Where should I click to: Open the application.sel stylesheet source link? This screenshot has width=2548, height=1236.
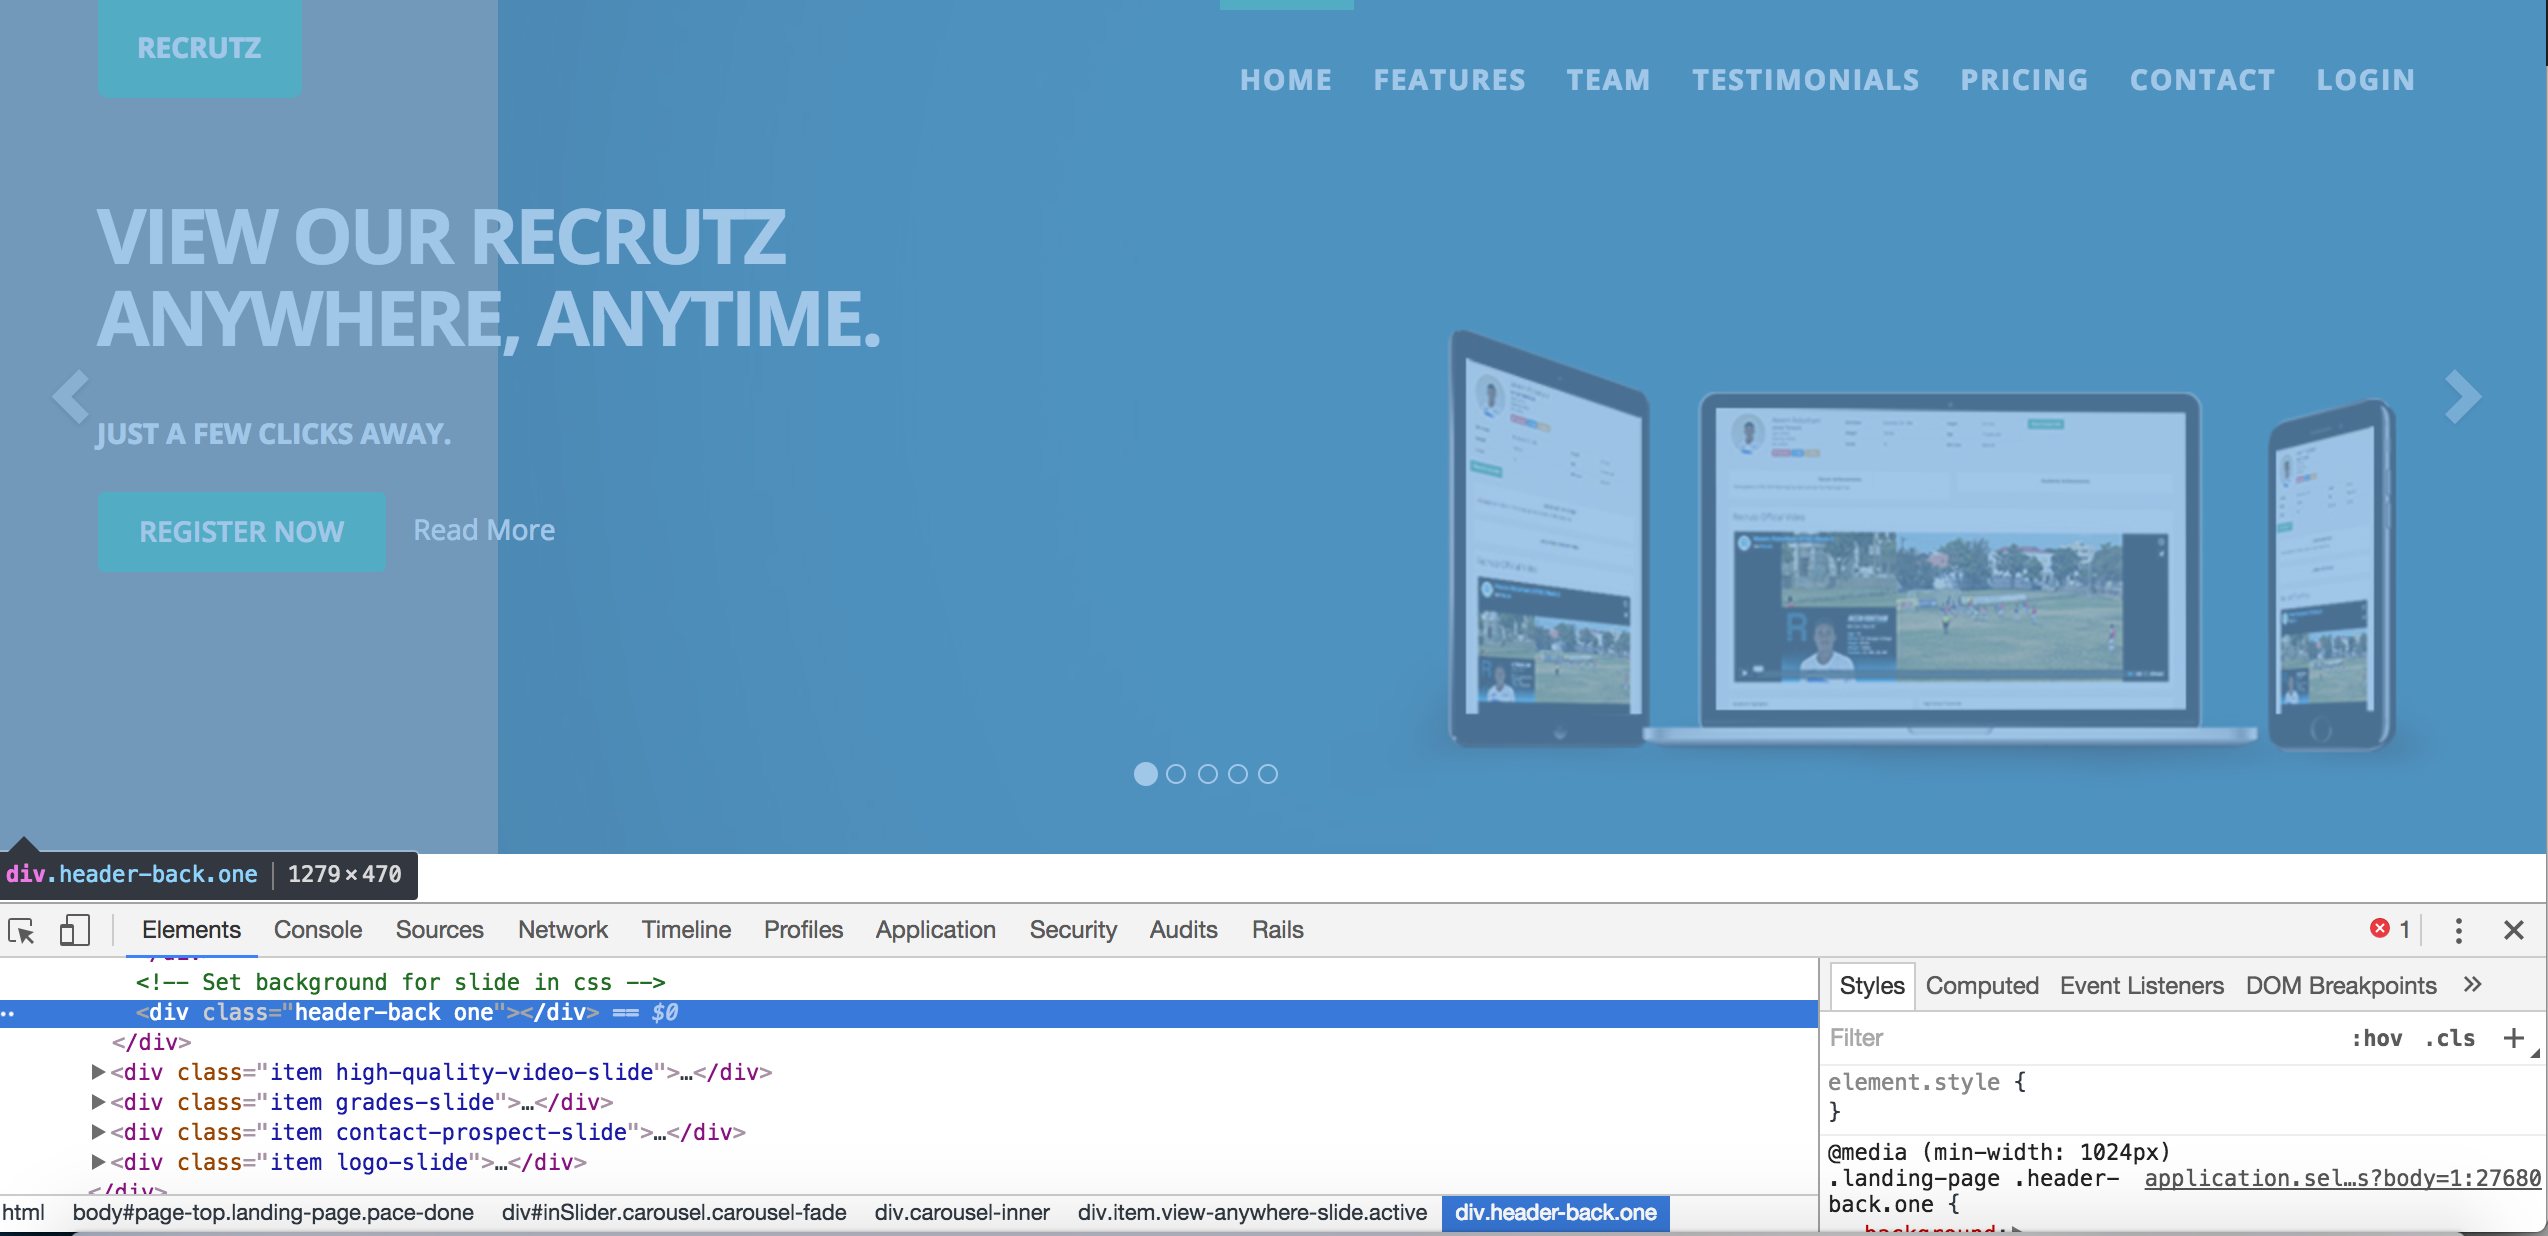[x=2342, y=1179]
